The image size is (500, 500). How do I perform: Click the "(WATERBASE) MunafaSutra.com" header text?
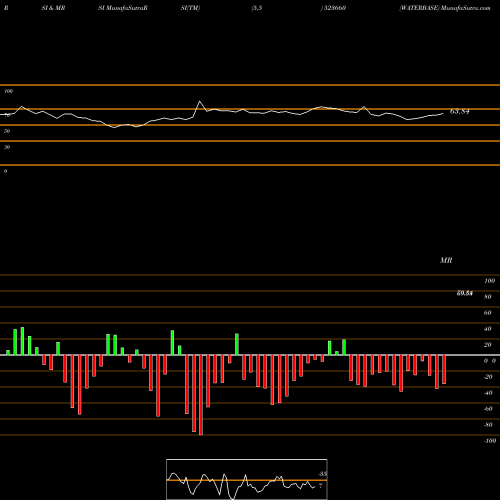[445, 8]
